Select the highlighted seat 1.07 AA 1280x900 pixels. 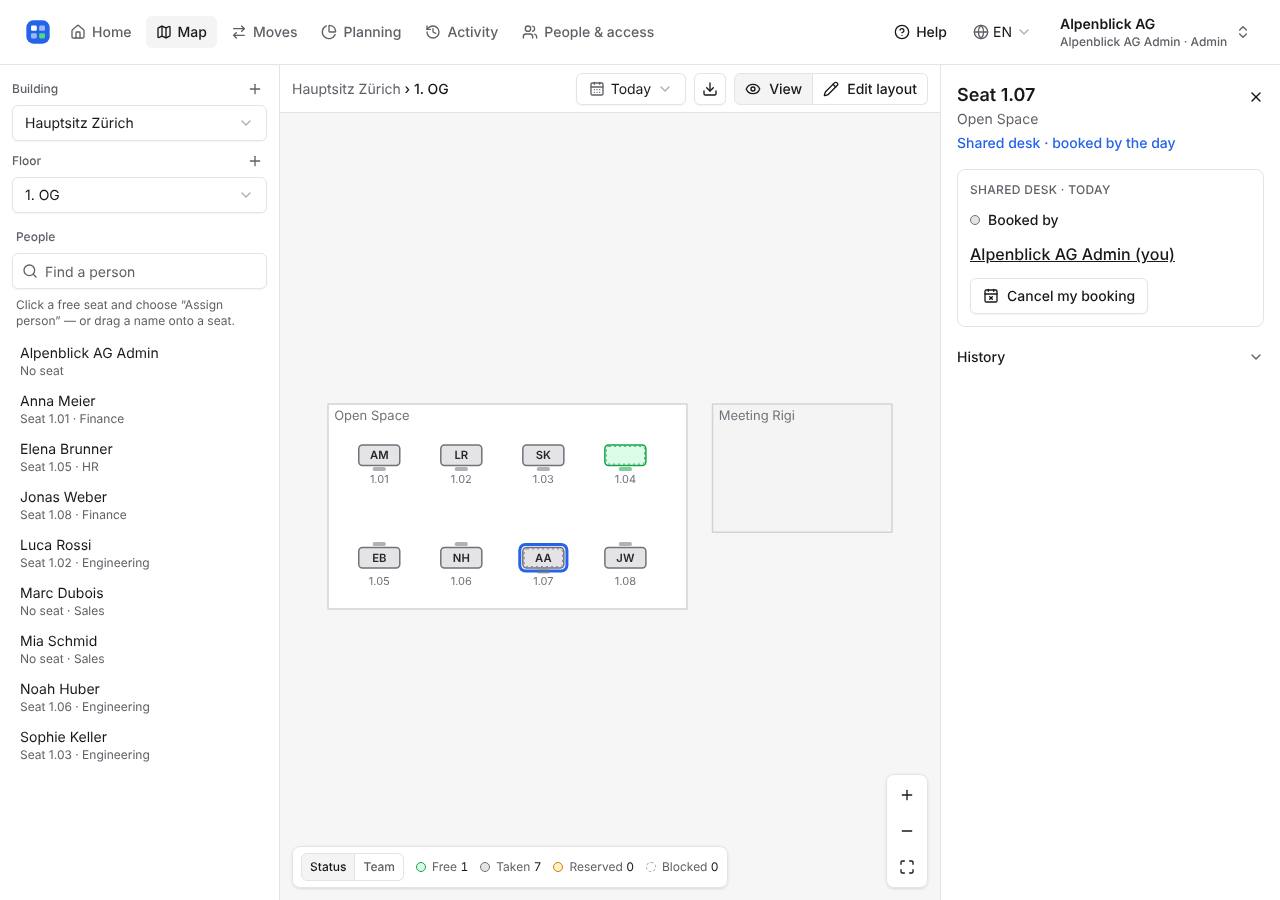click(x=543, y=558)
